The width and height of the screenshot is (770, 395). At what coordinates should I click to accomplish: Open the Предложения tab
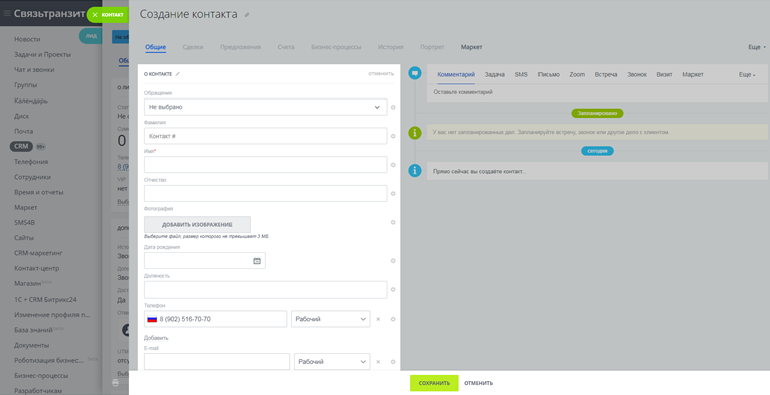pyautogui.click(x=240, y=47)
